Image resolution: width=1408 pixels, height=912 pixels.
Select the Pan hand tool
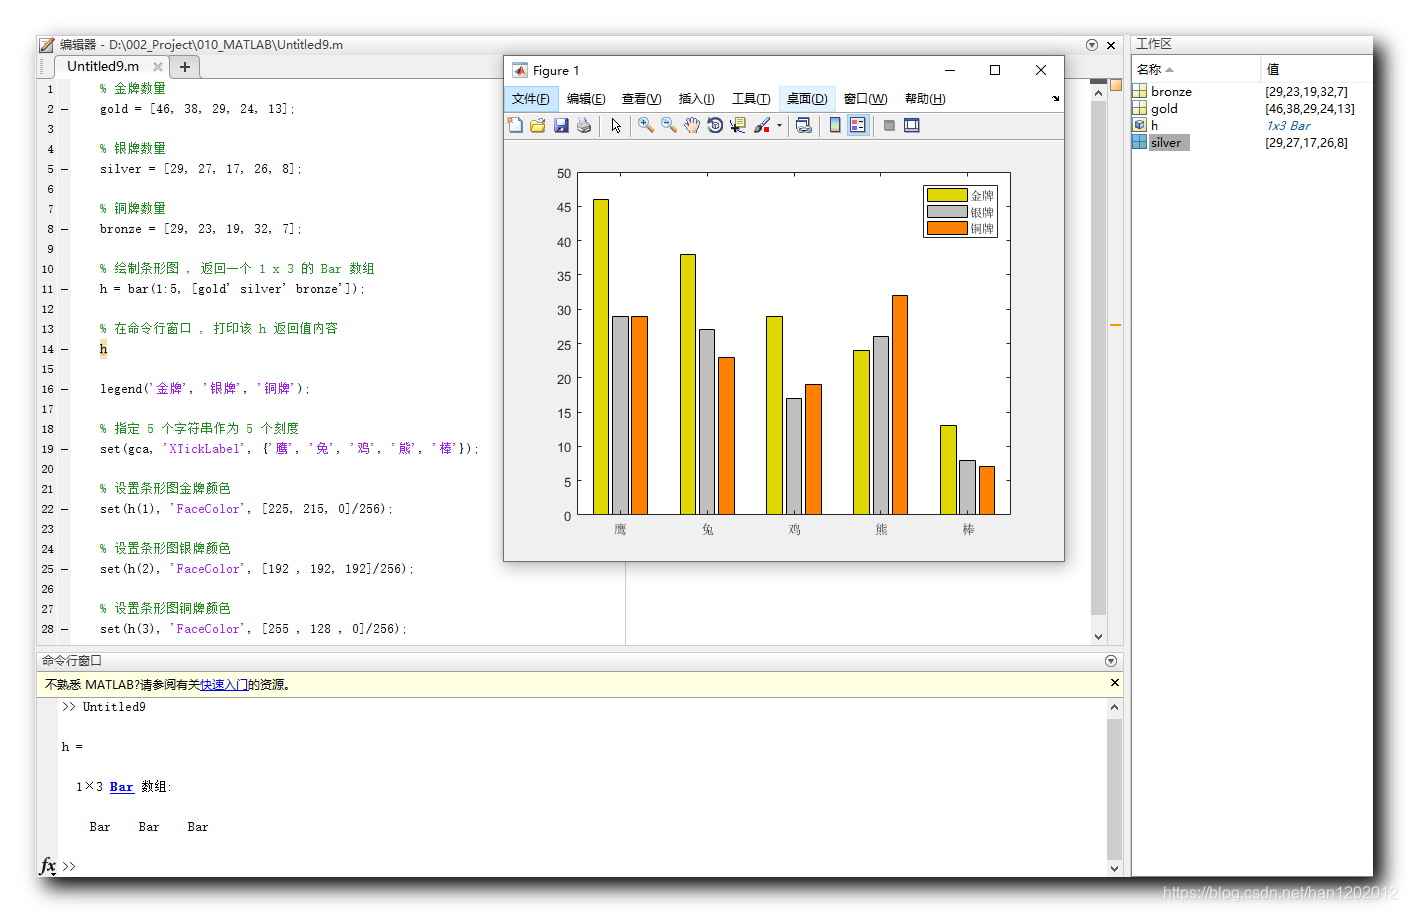tap(692, 125)
